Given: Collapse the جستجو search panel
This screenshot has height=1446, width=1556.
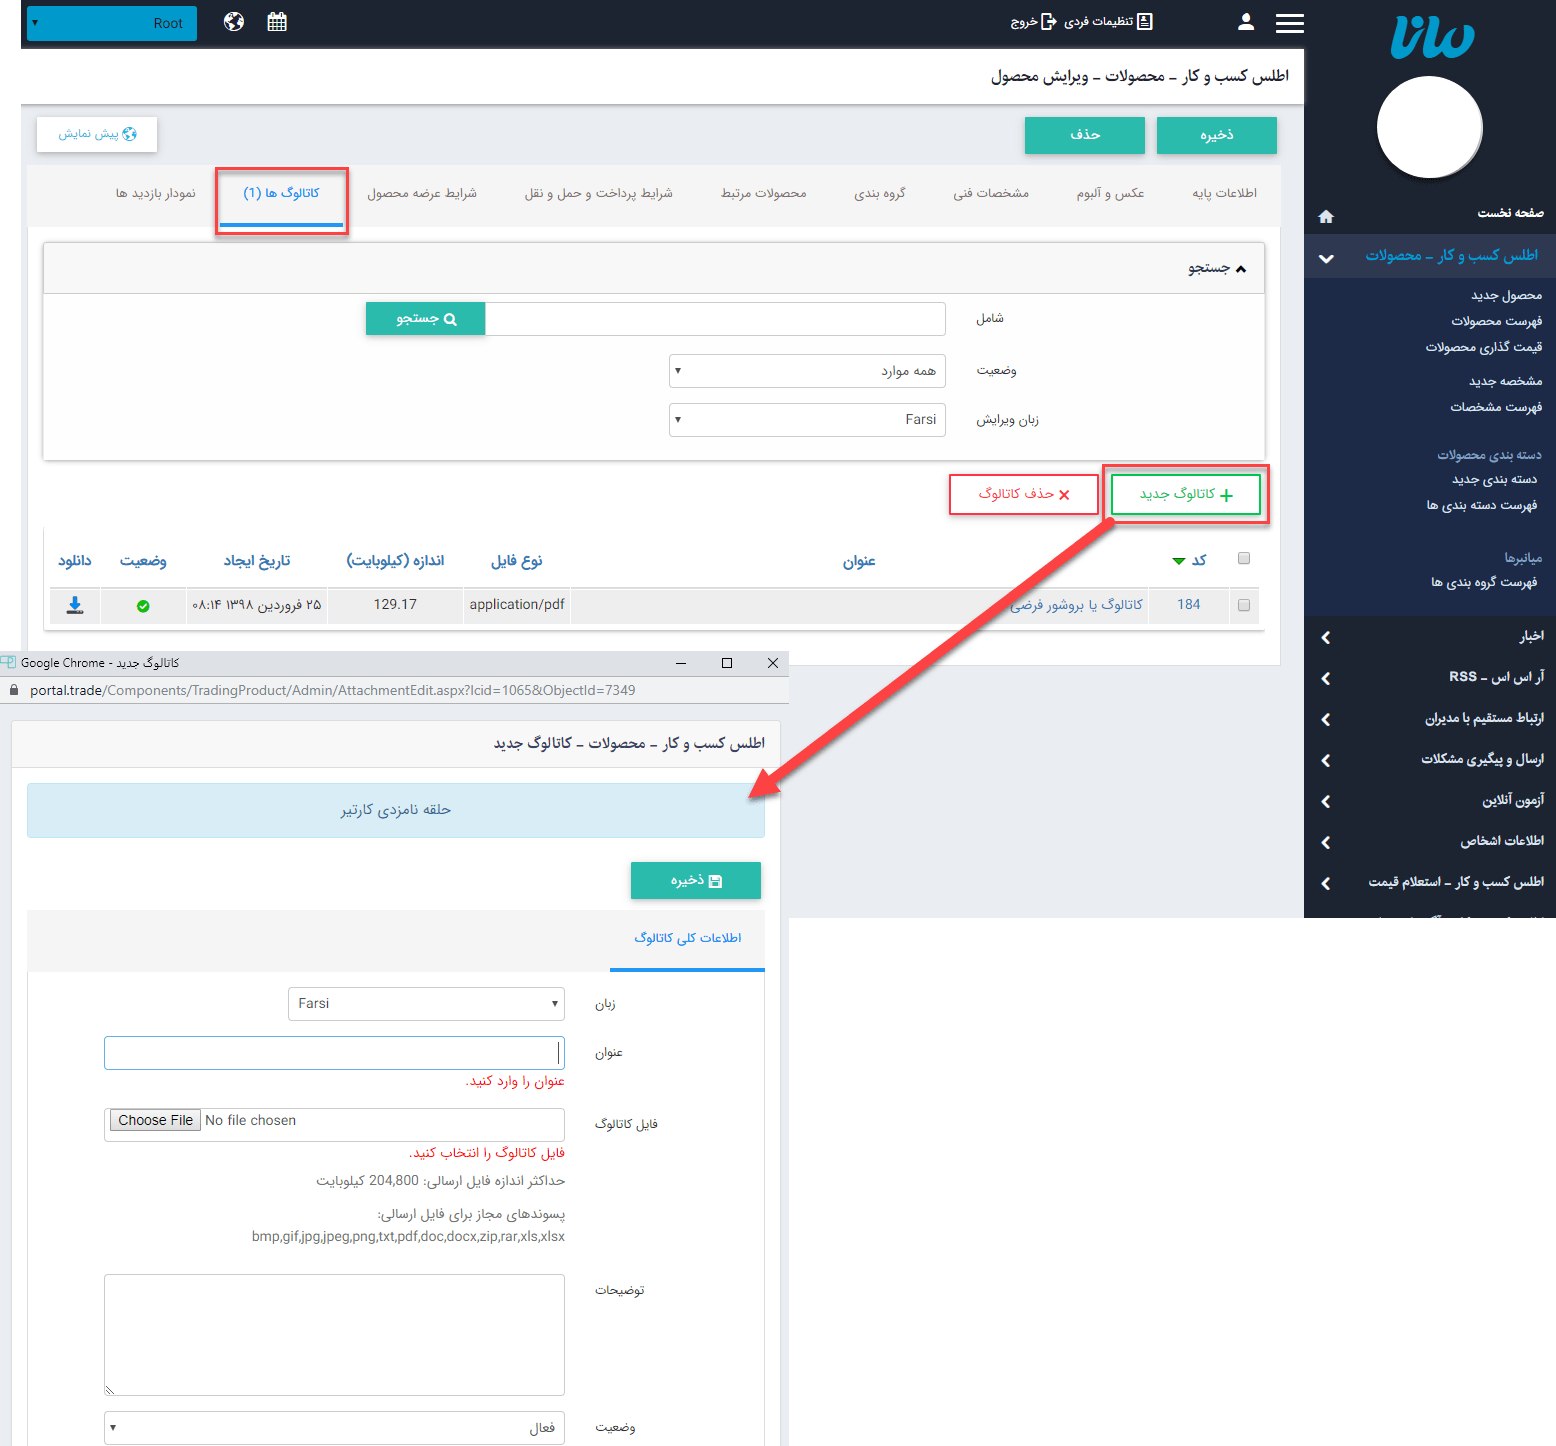Looking at the screenshot, I should [x=1217, y=268].
